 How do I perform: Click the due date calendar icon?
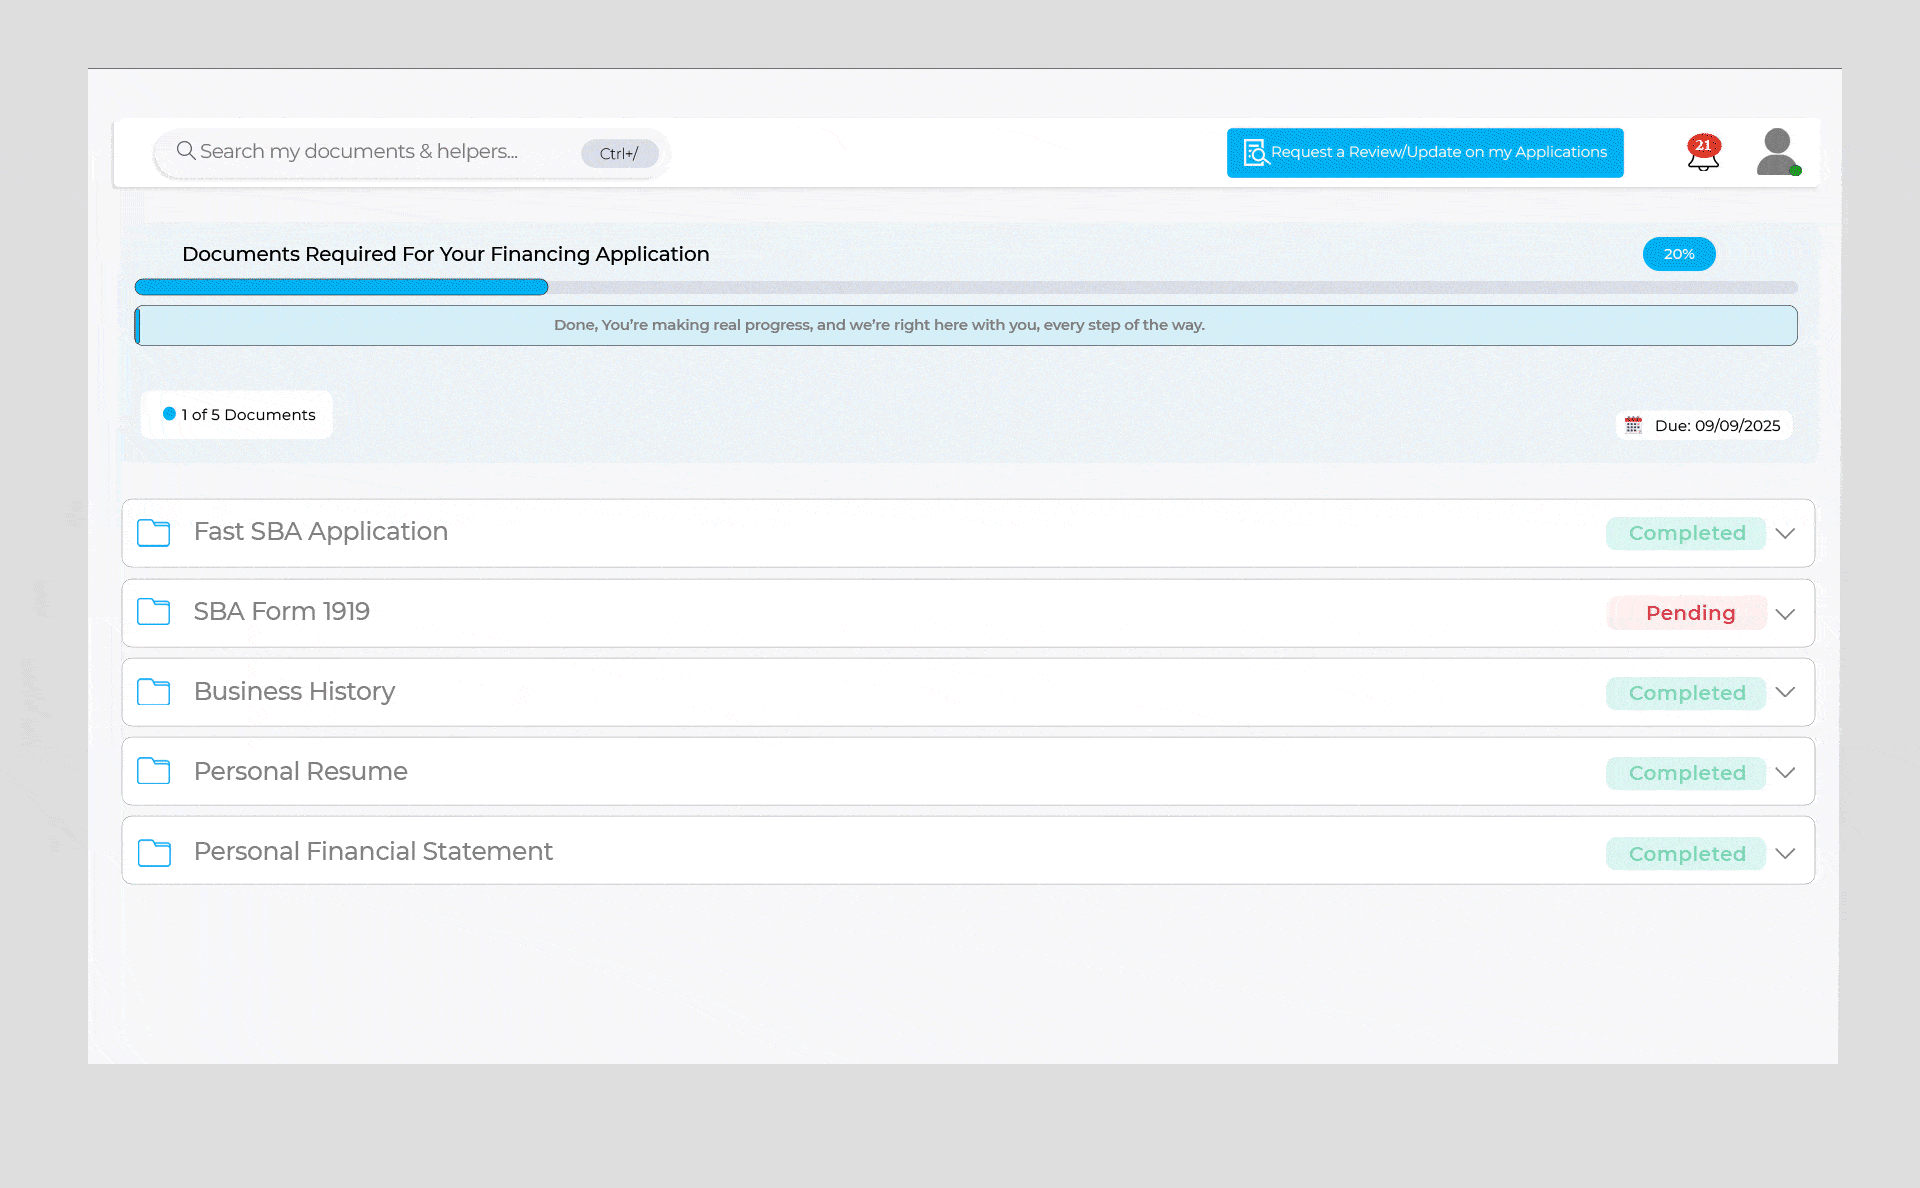click(x=1633, y=425)
